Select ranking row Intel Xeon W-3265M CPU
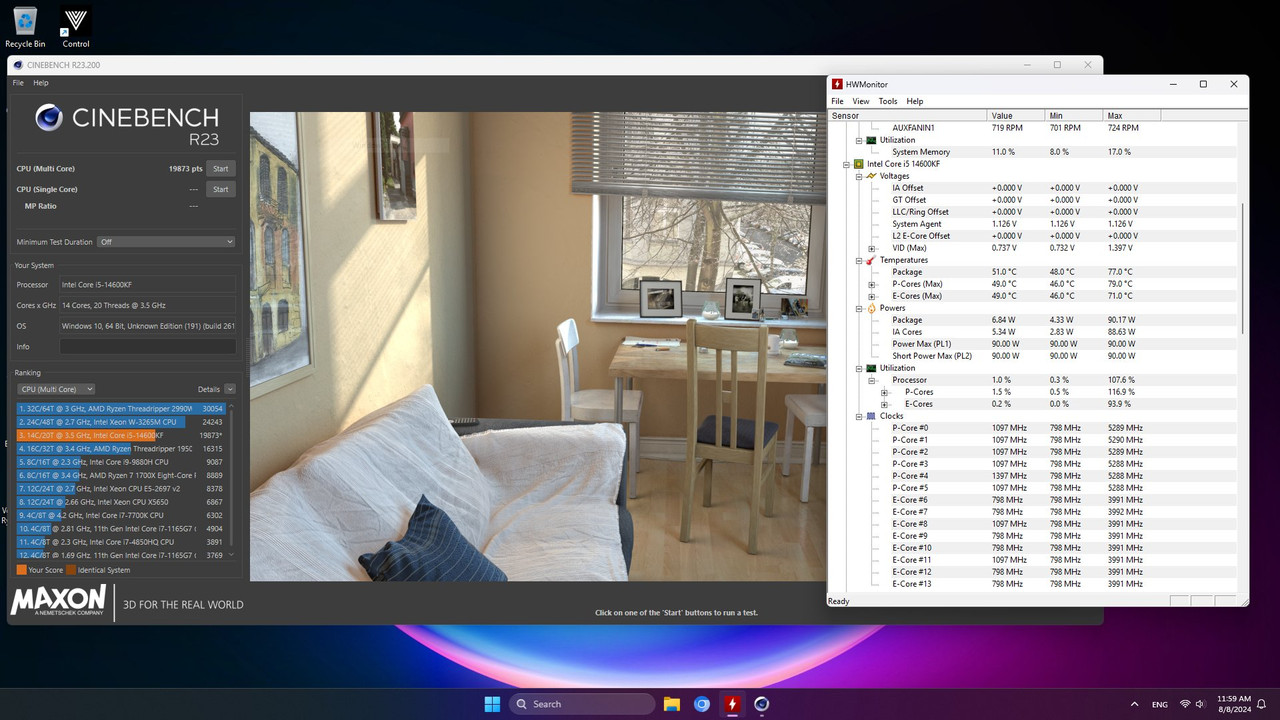Screen dimensions: 1280x720 point(122,422)
